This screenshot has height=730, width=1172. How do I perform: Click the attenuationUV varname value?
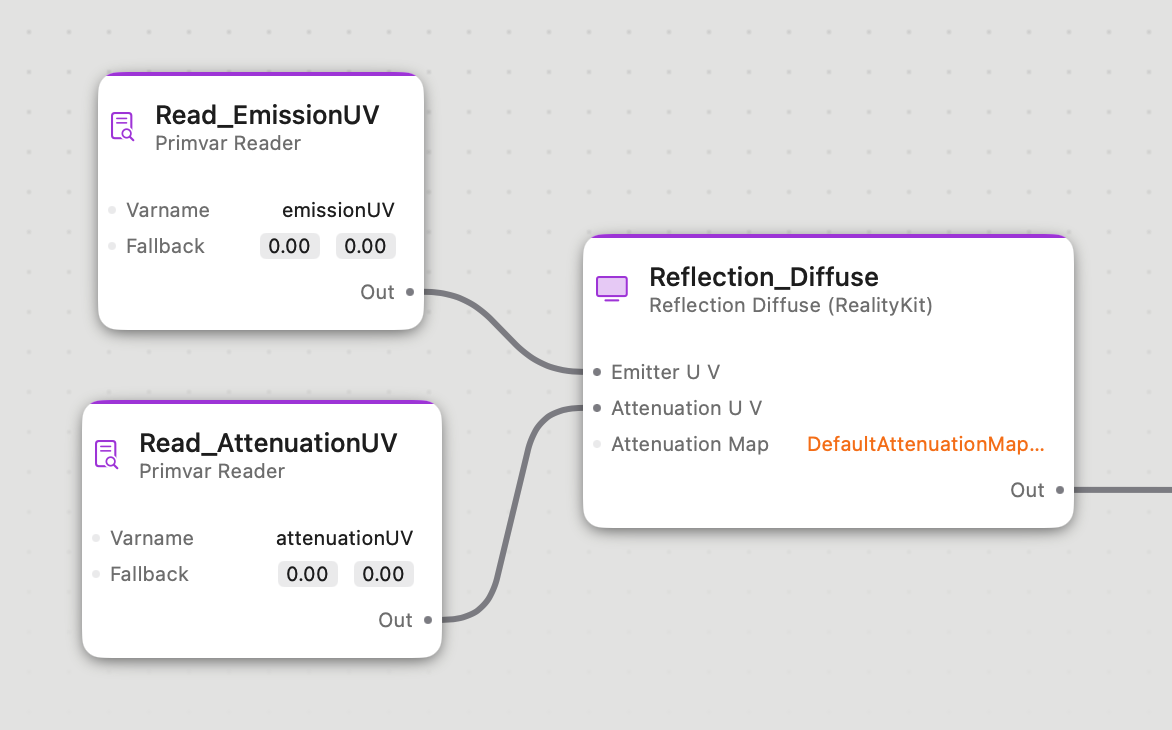pos(344,538)
